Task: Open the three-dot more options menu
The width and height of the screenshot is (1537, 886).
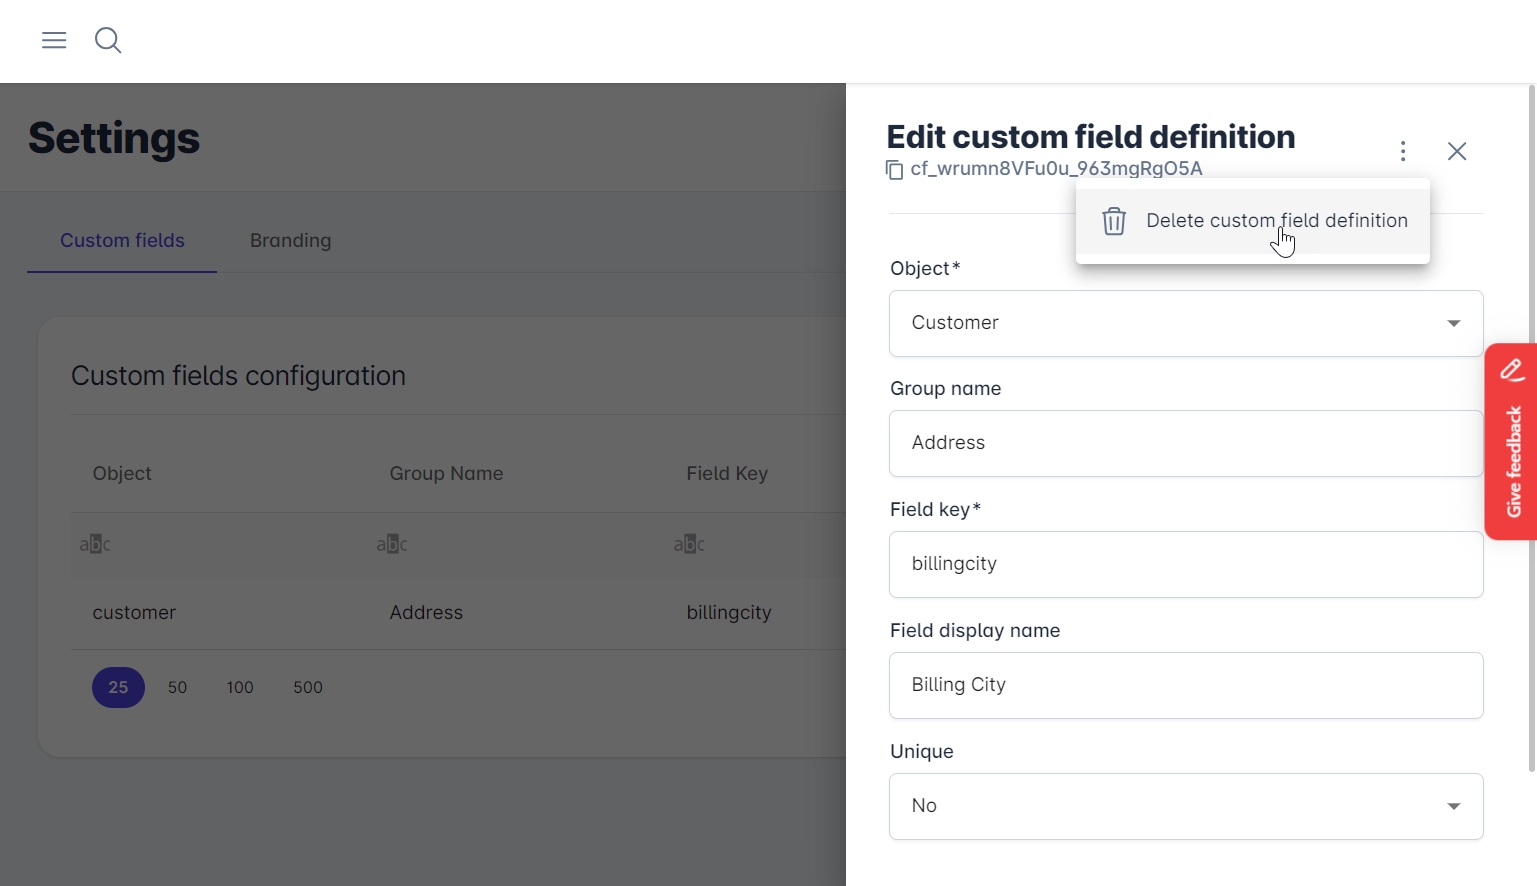Action: point(1403,151)
